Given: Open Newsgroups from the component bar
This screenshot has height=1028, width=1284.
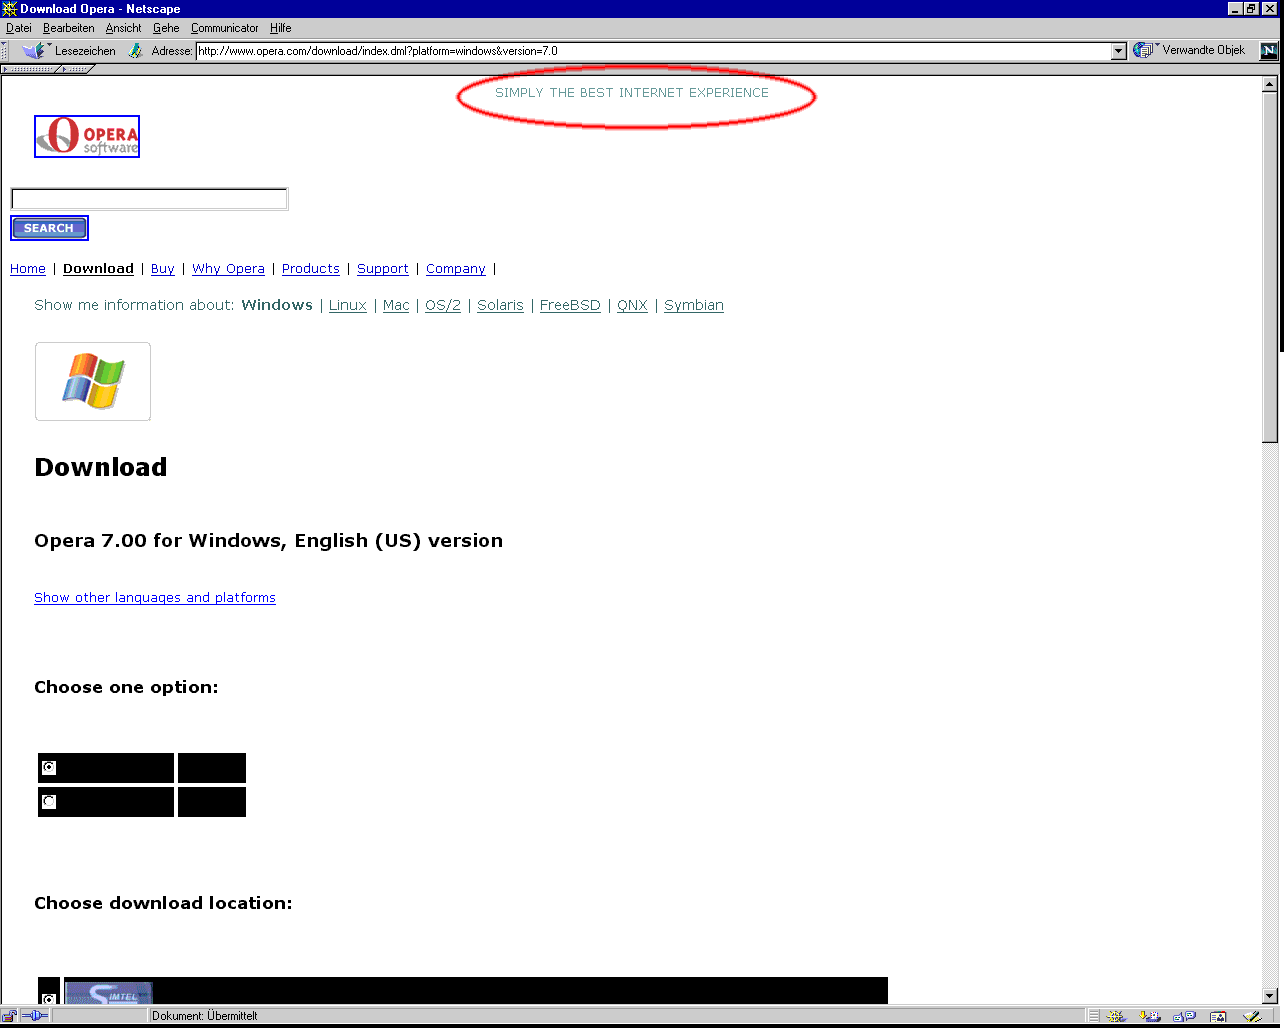Looking at the screenshot, I should 1184,1016.
